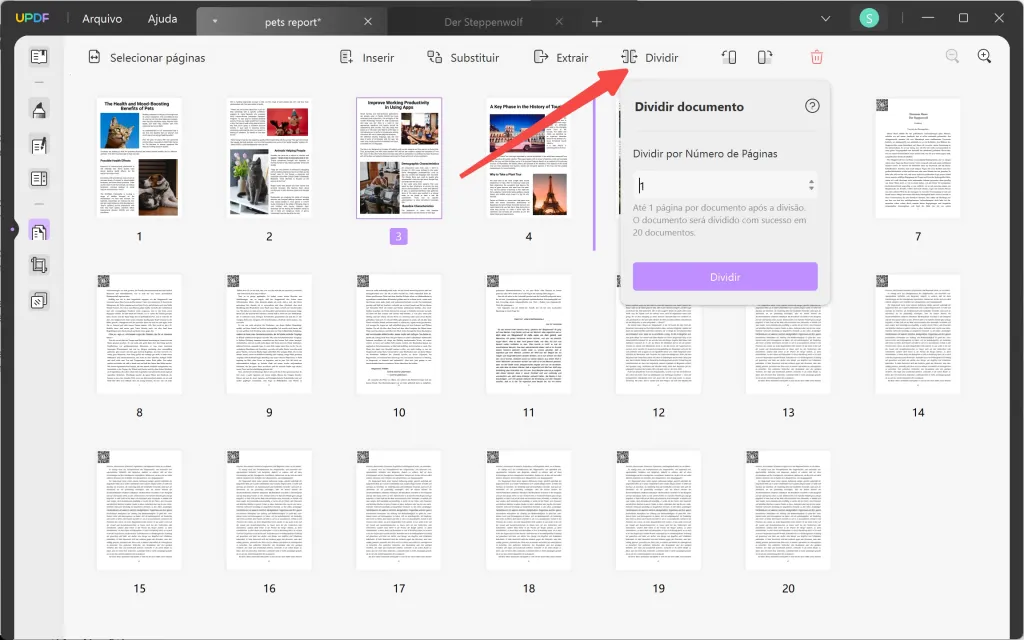Open the Reader view icon in sidebar
The image size is (1024, 640).
click(38, 57)
